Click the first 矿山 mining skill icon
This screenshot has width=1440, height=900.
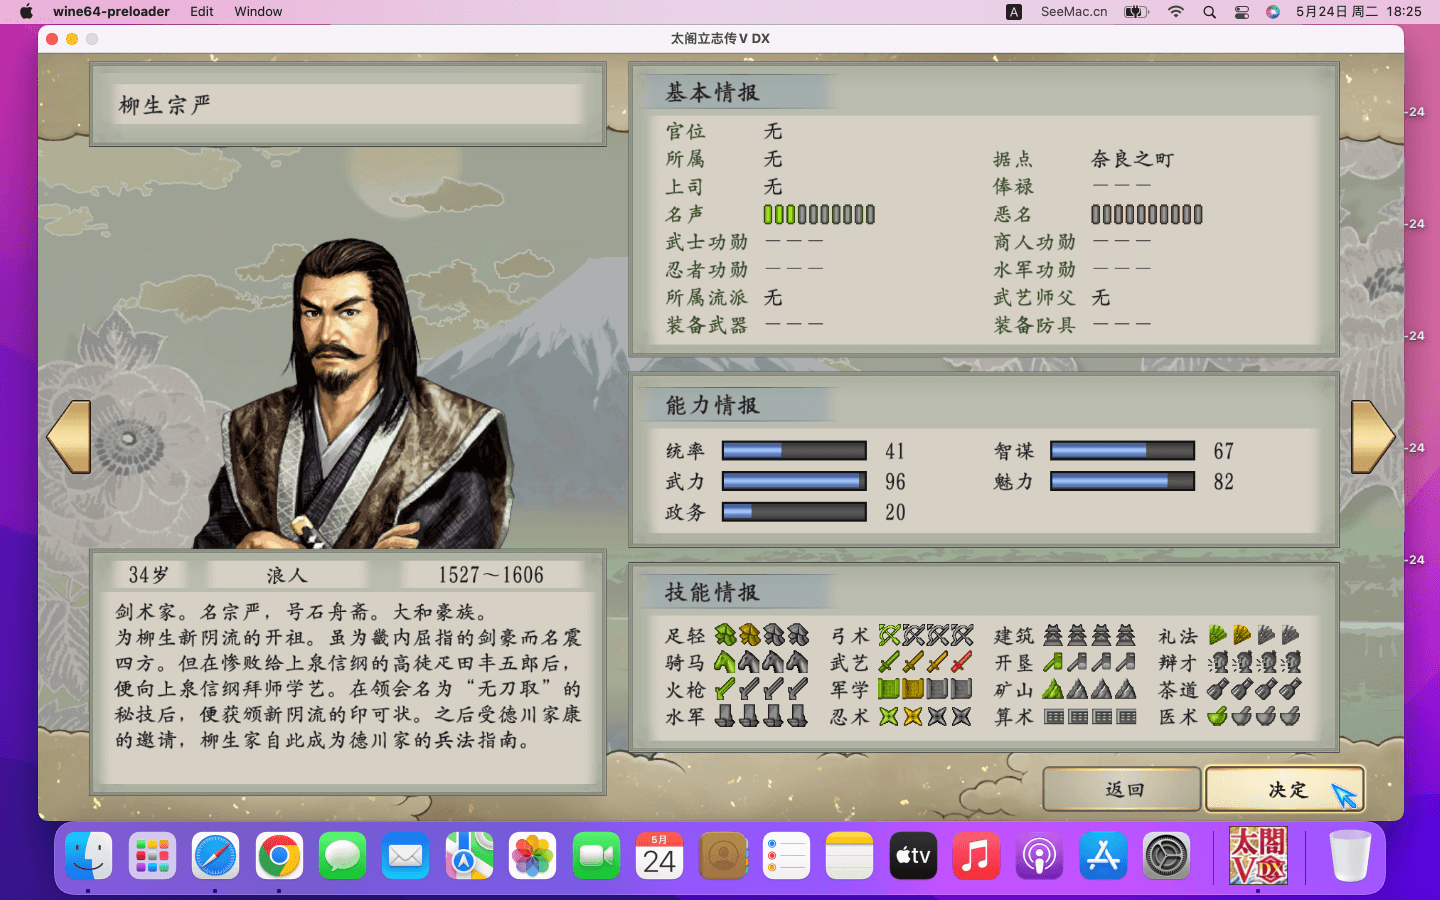coord(1053,689)
